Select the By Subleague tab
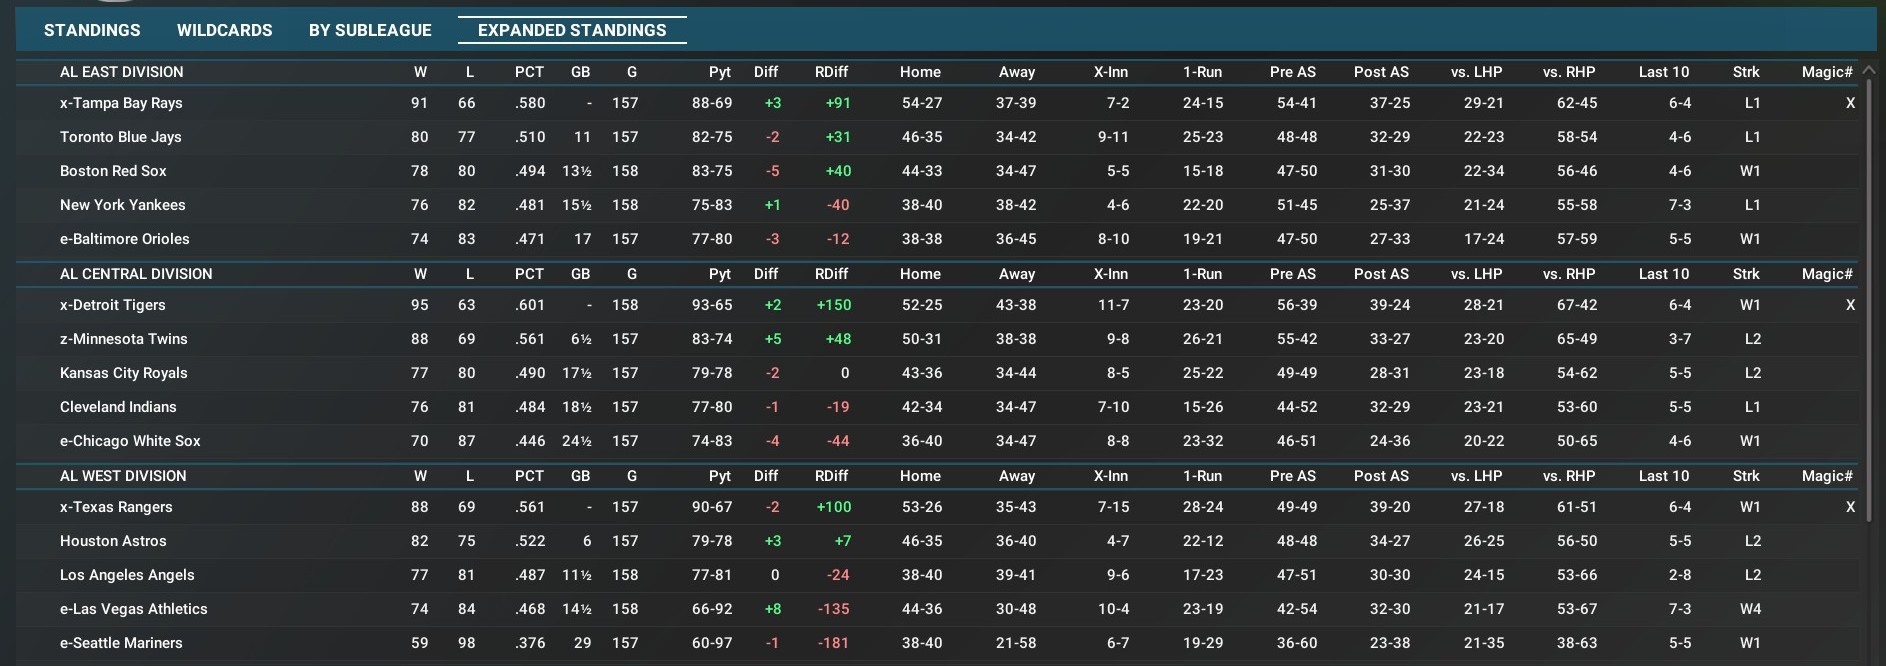This screenshot has width=1886, height=666. point(370,30)
